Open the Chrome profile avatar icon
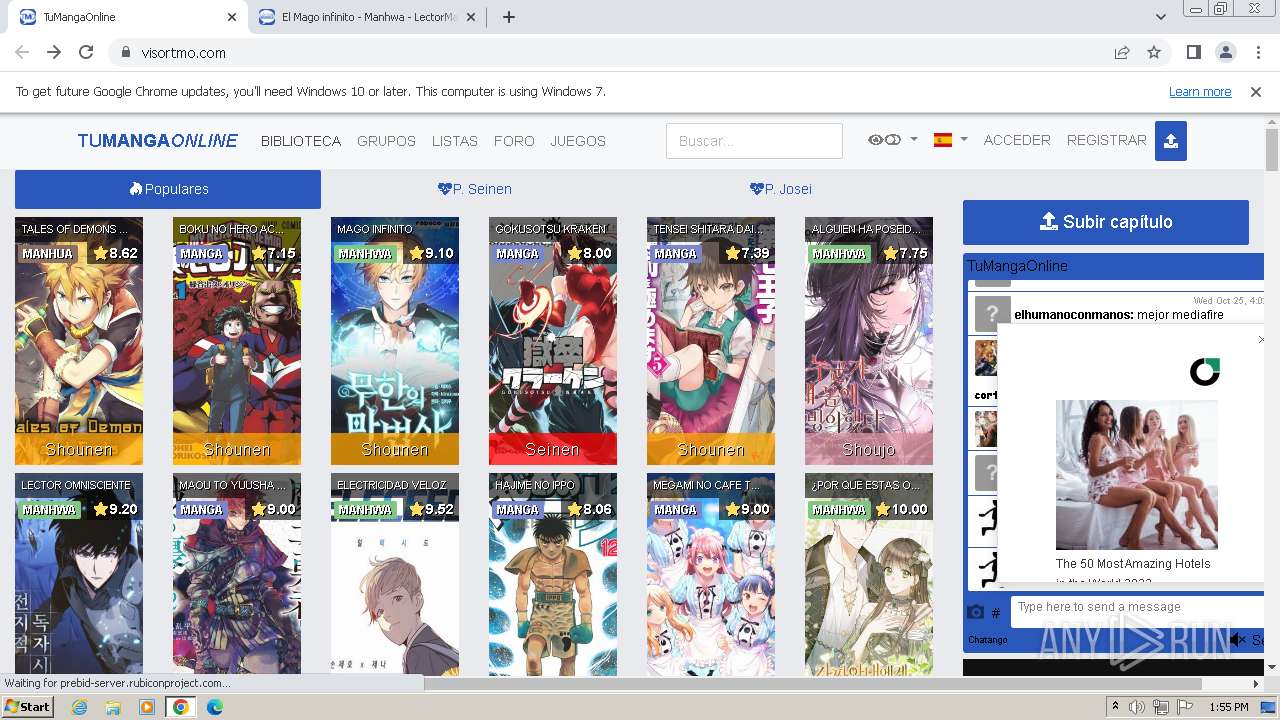This screenshot has width=1280, height=720. [x=1226, y=53]
